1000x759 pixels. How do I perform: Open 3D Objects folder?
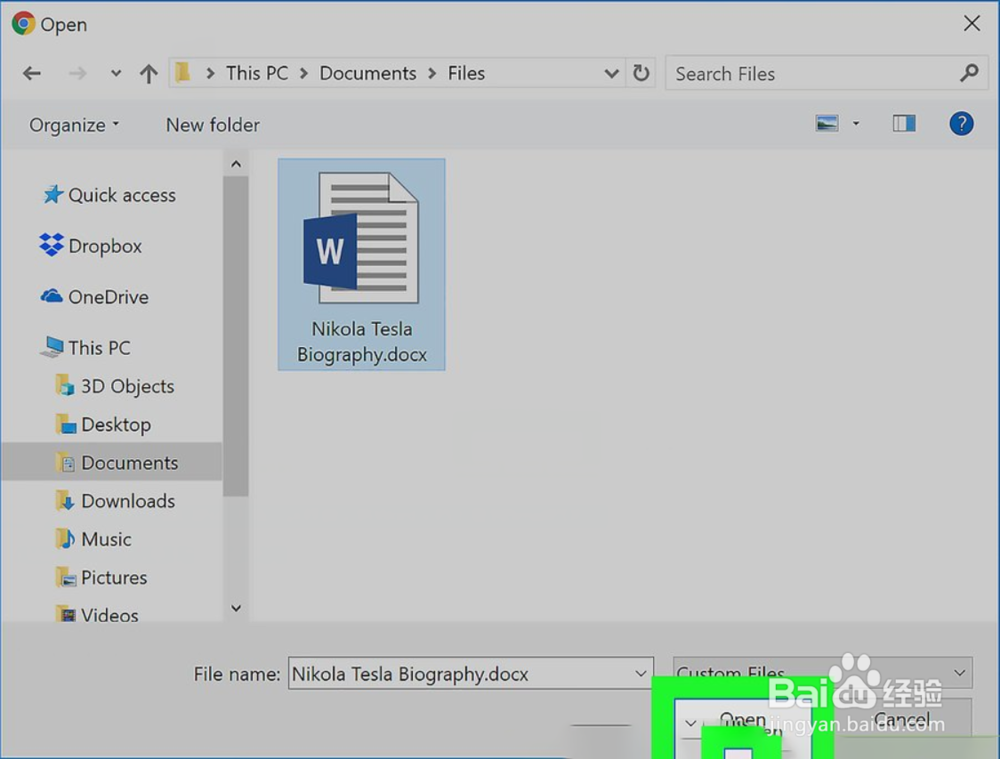pos(115,386)
